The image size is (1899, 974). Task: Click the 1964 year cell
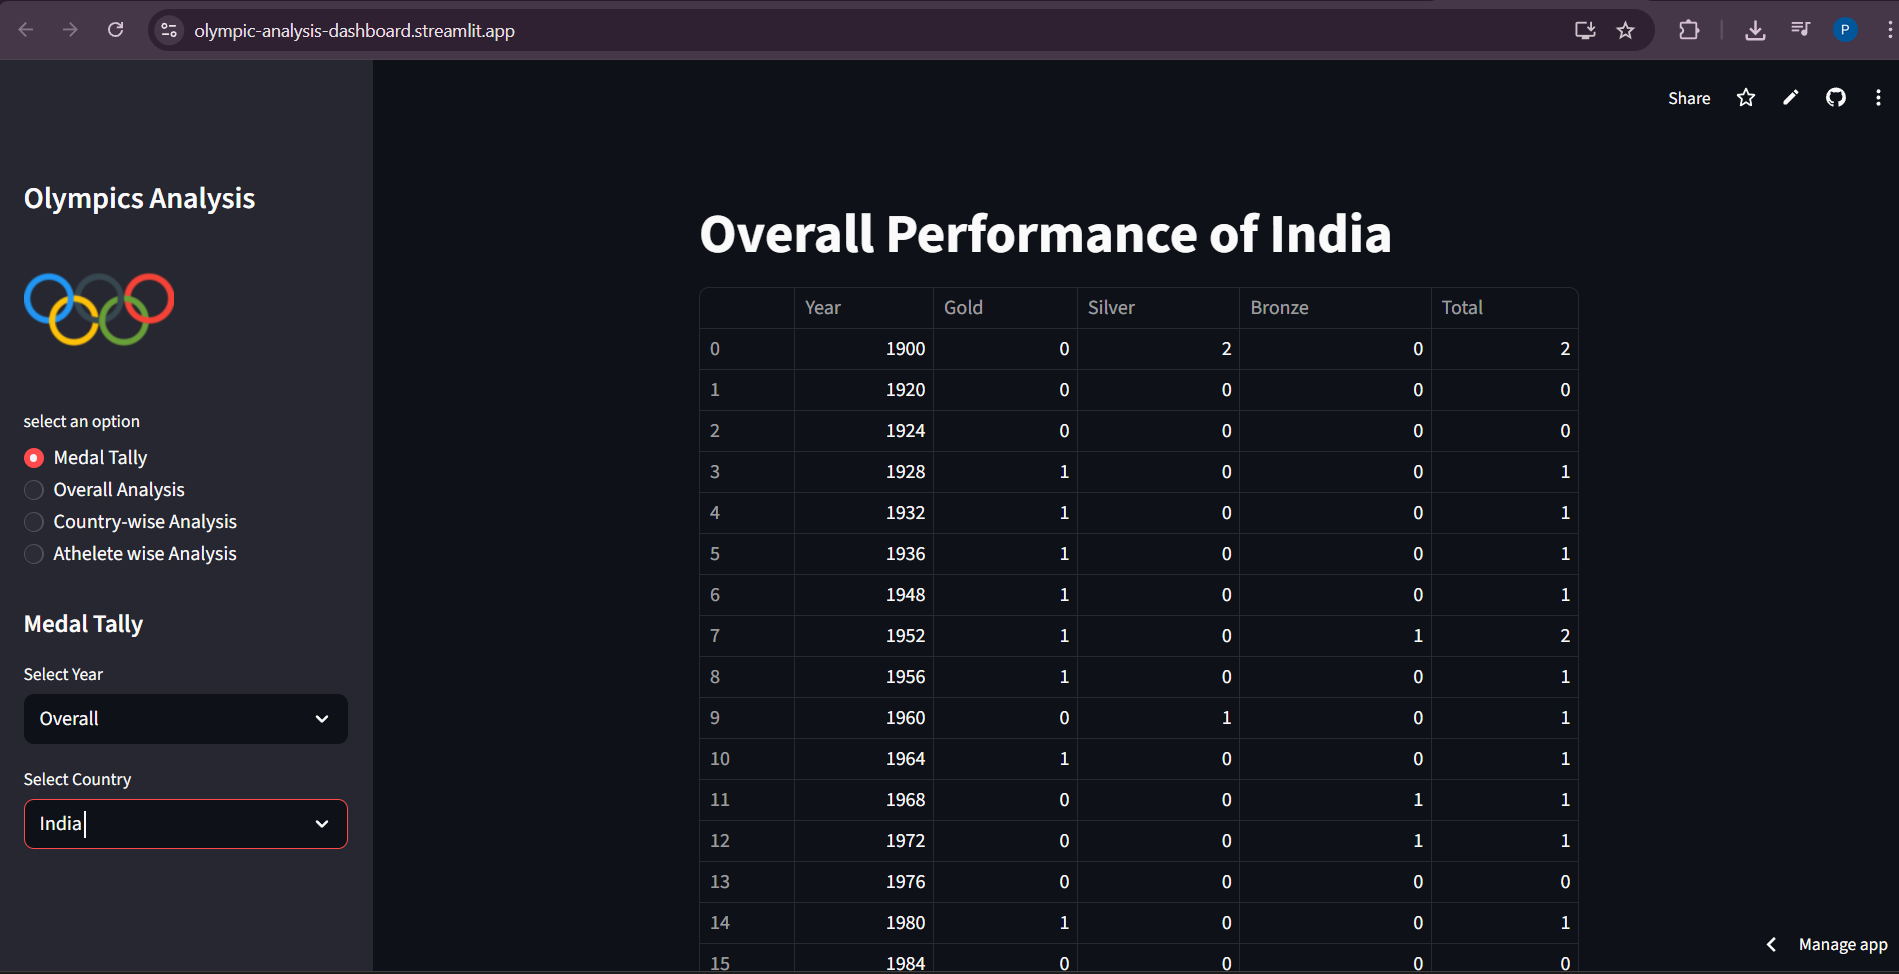pos(864,759)
